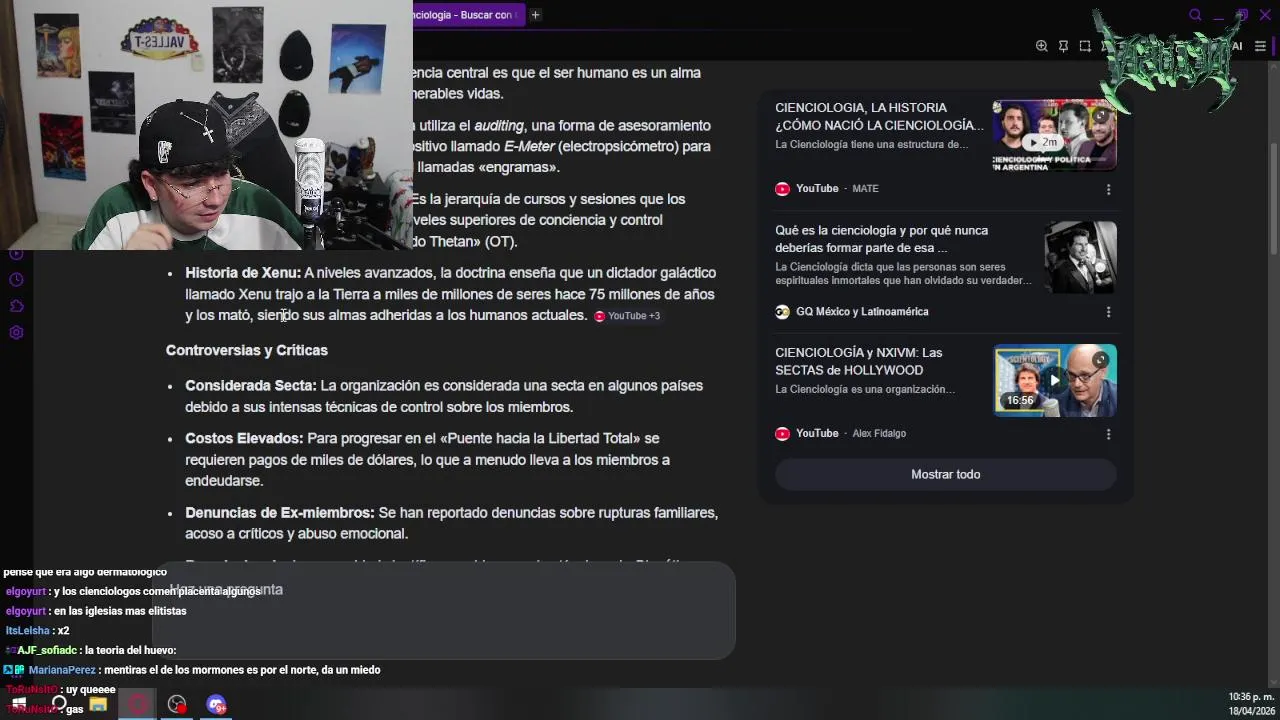This screenshot has width=1280, height=720.
Task: Open the Opera sidebar extensions cube icon
Action: [16, 306]
